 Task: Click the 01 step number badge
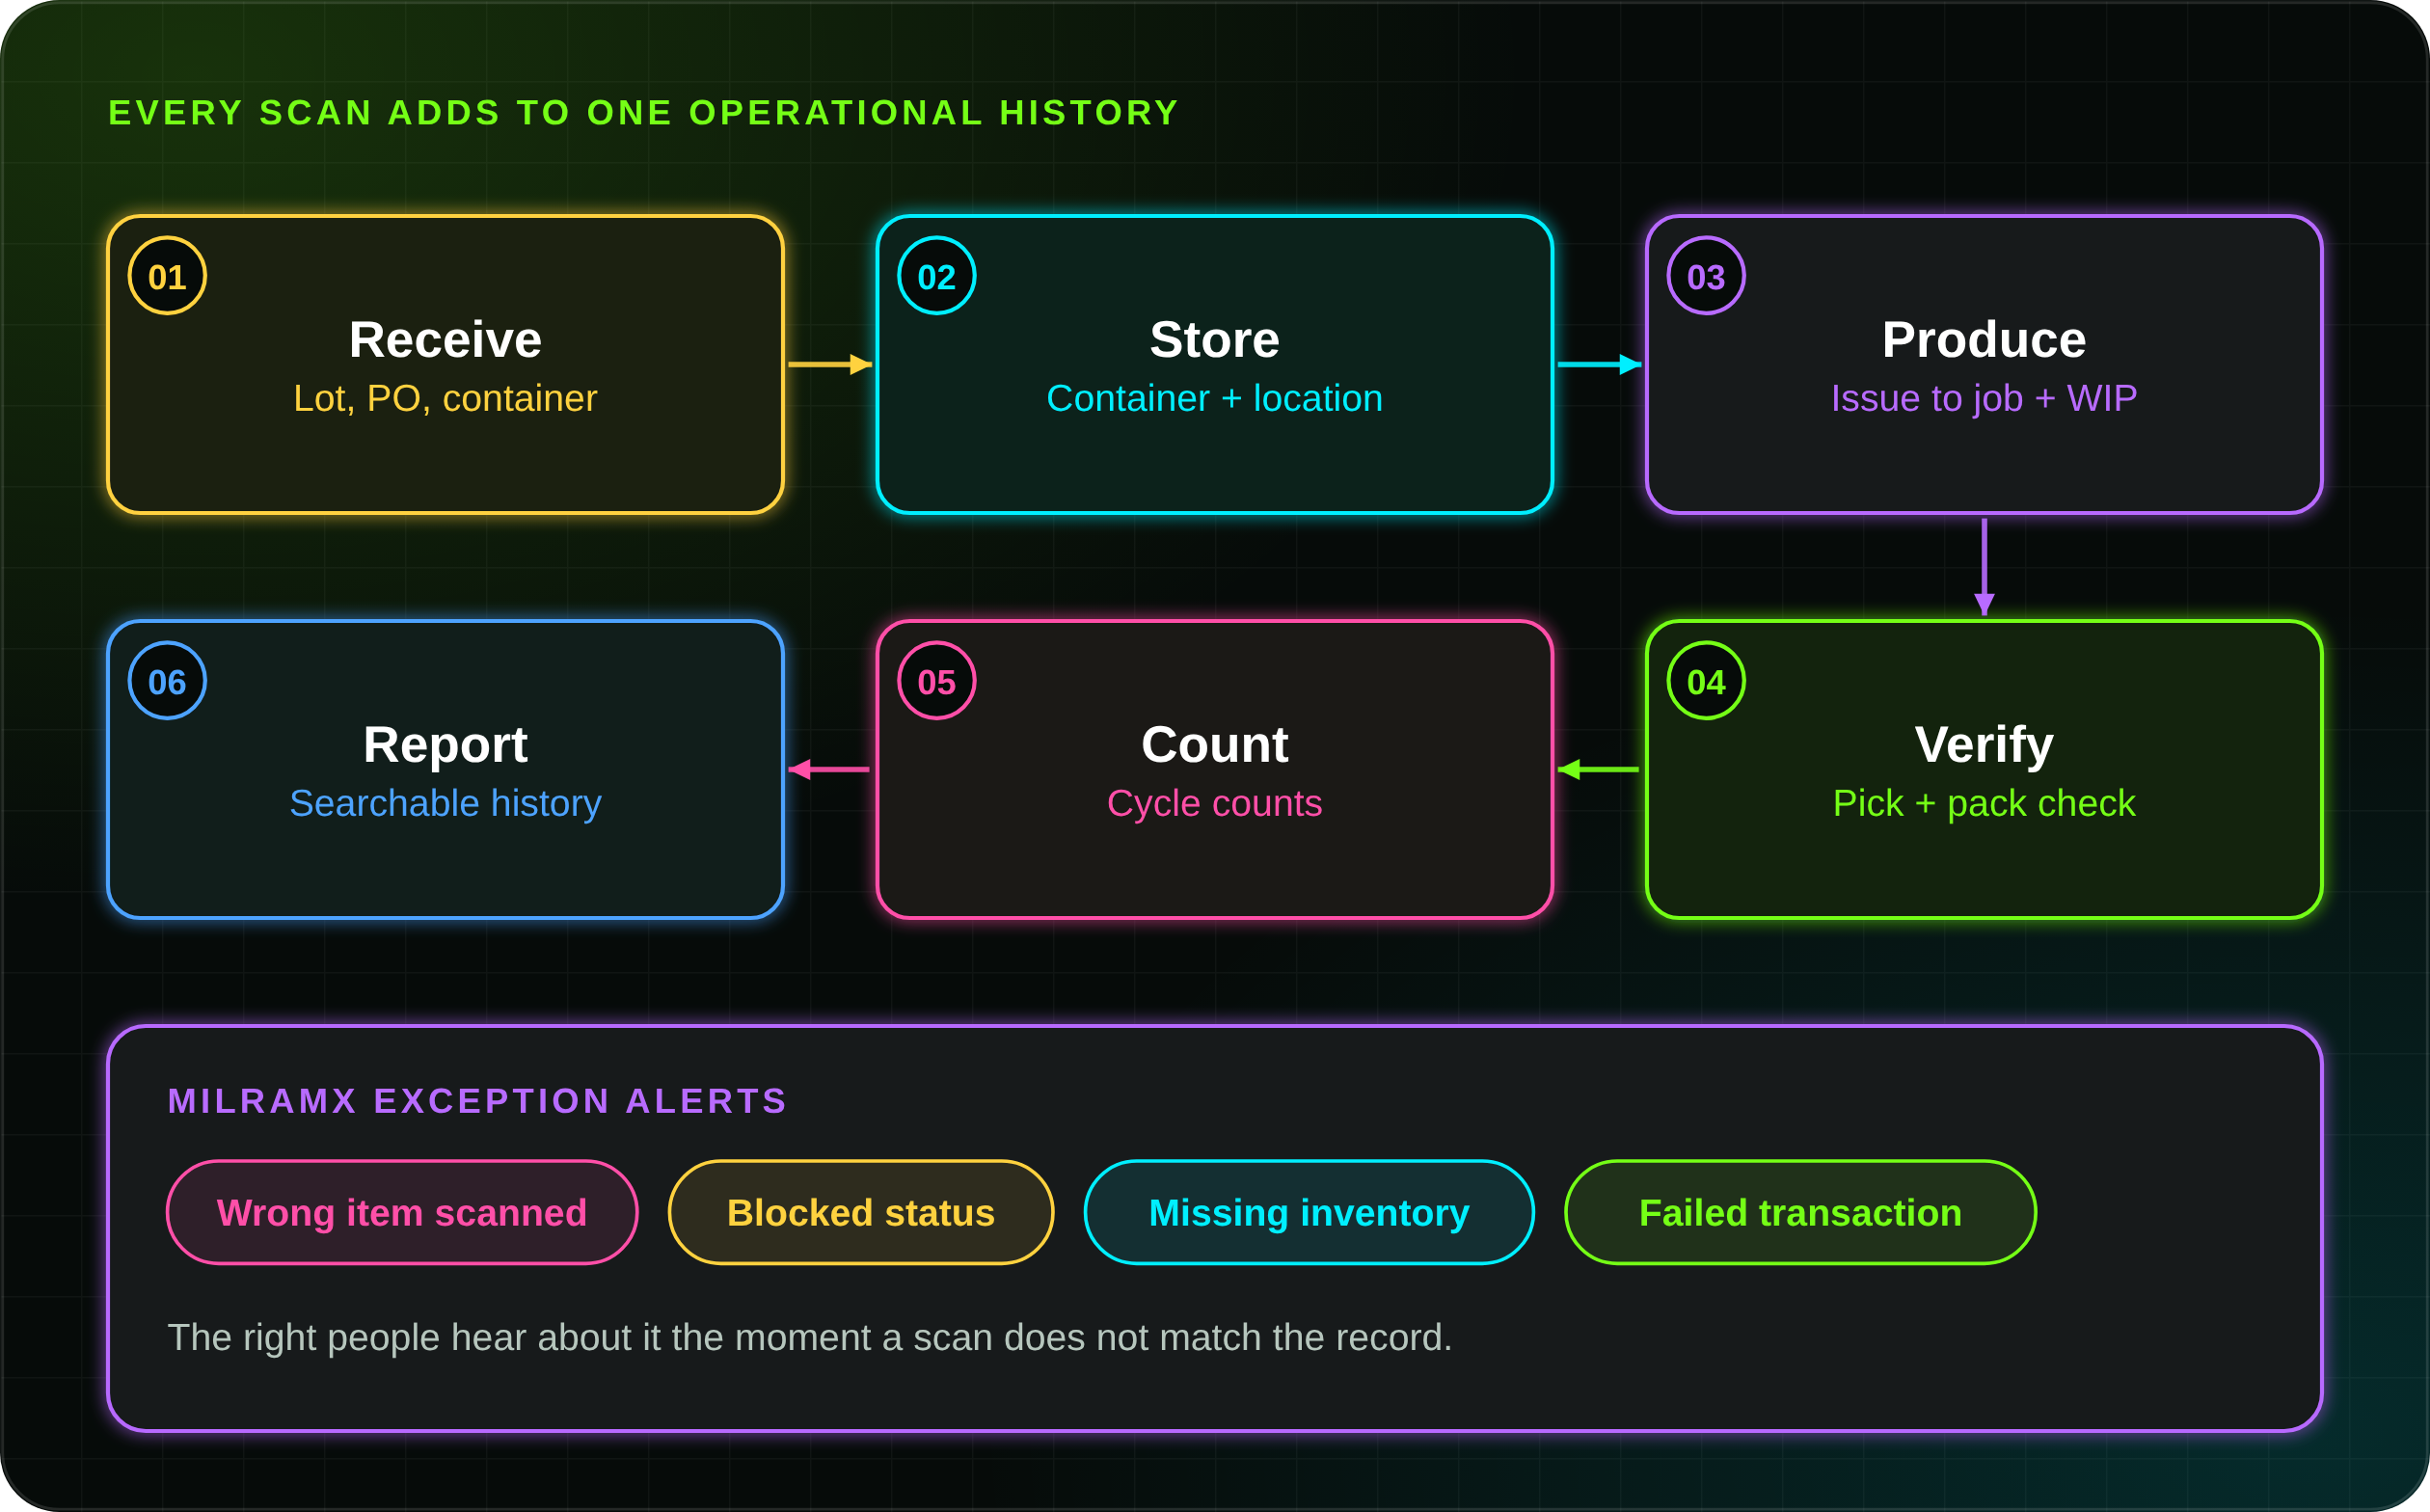167,276
